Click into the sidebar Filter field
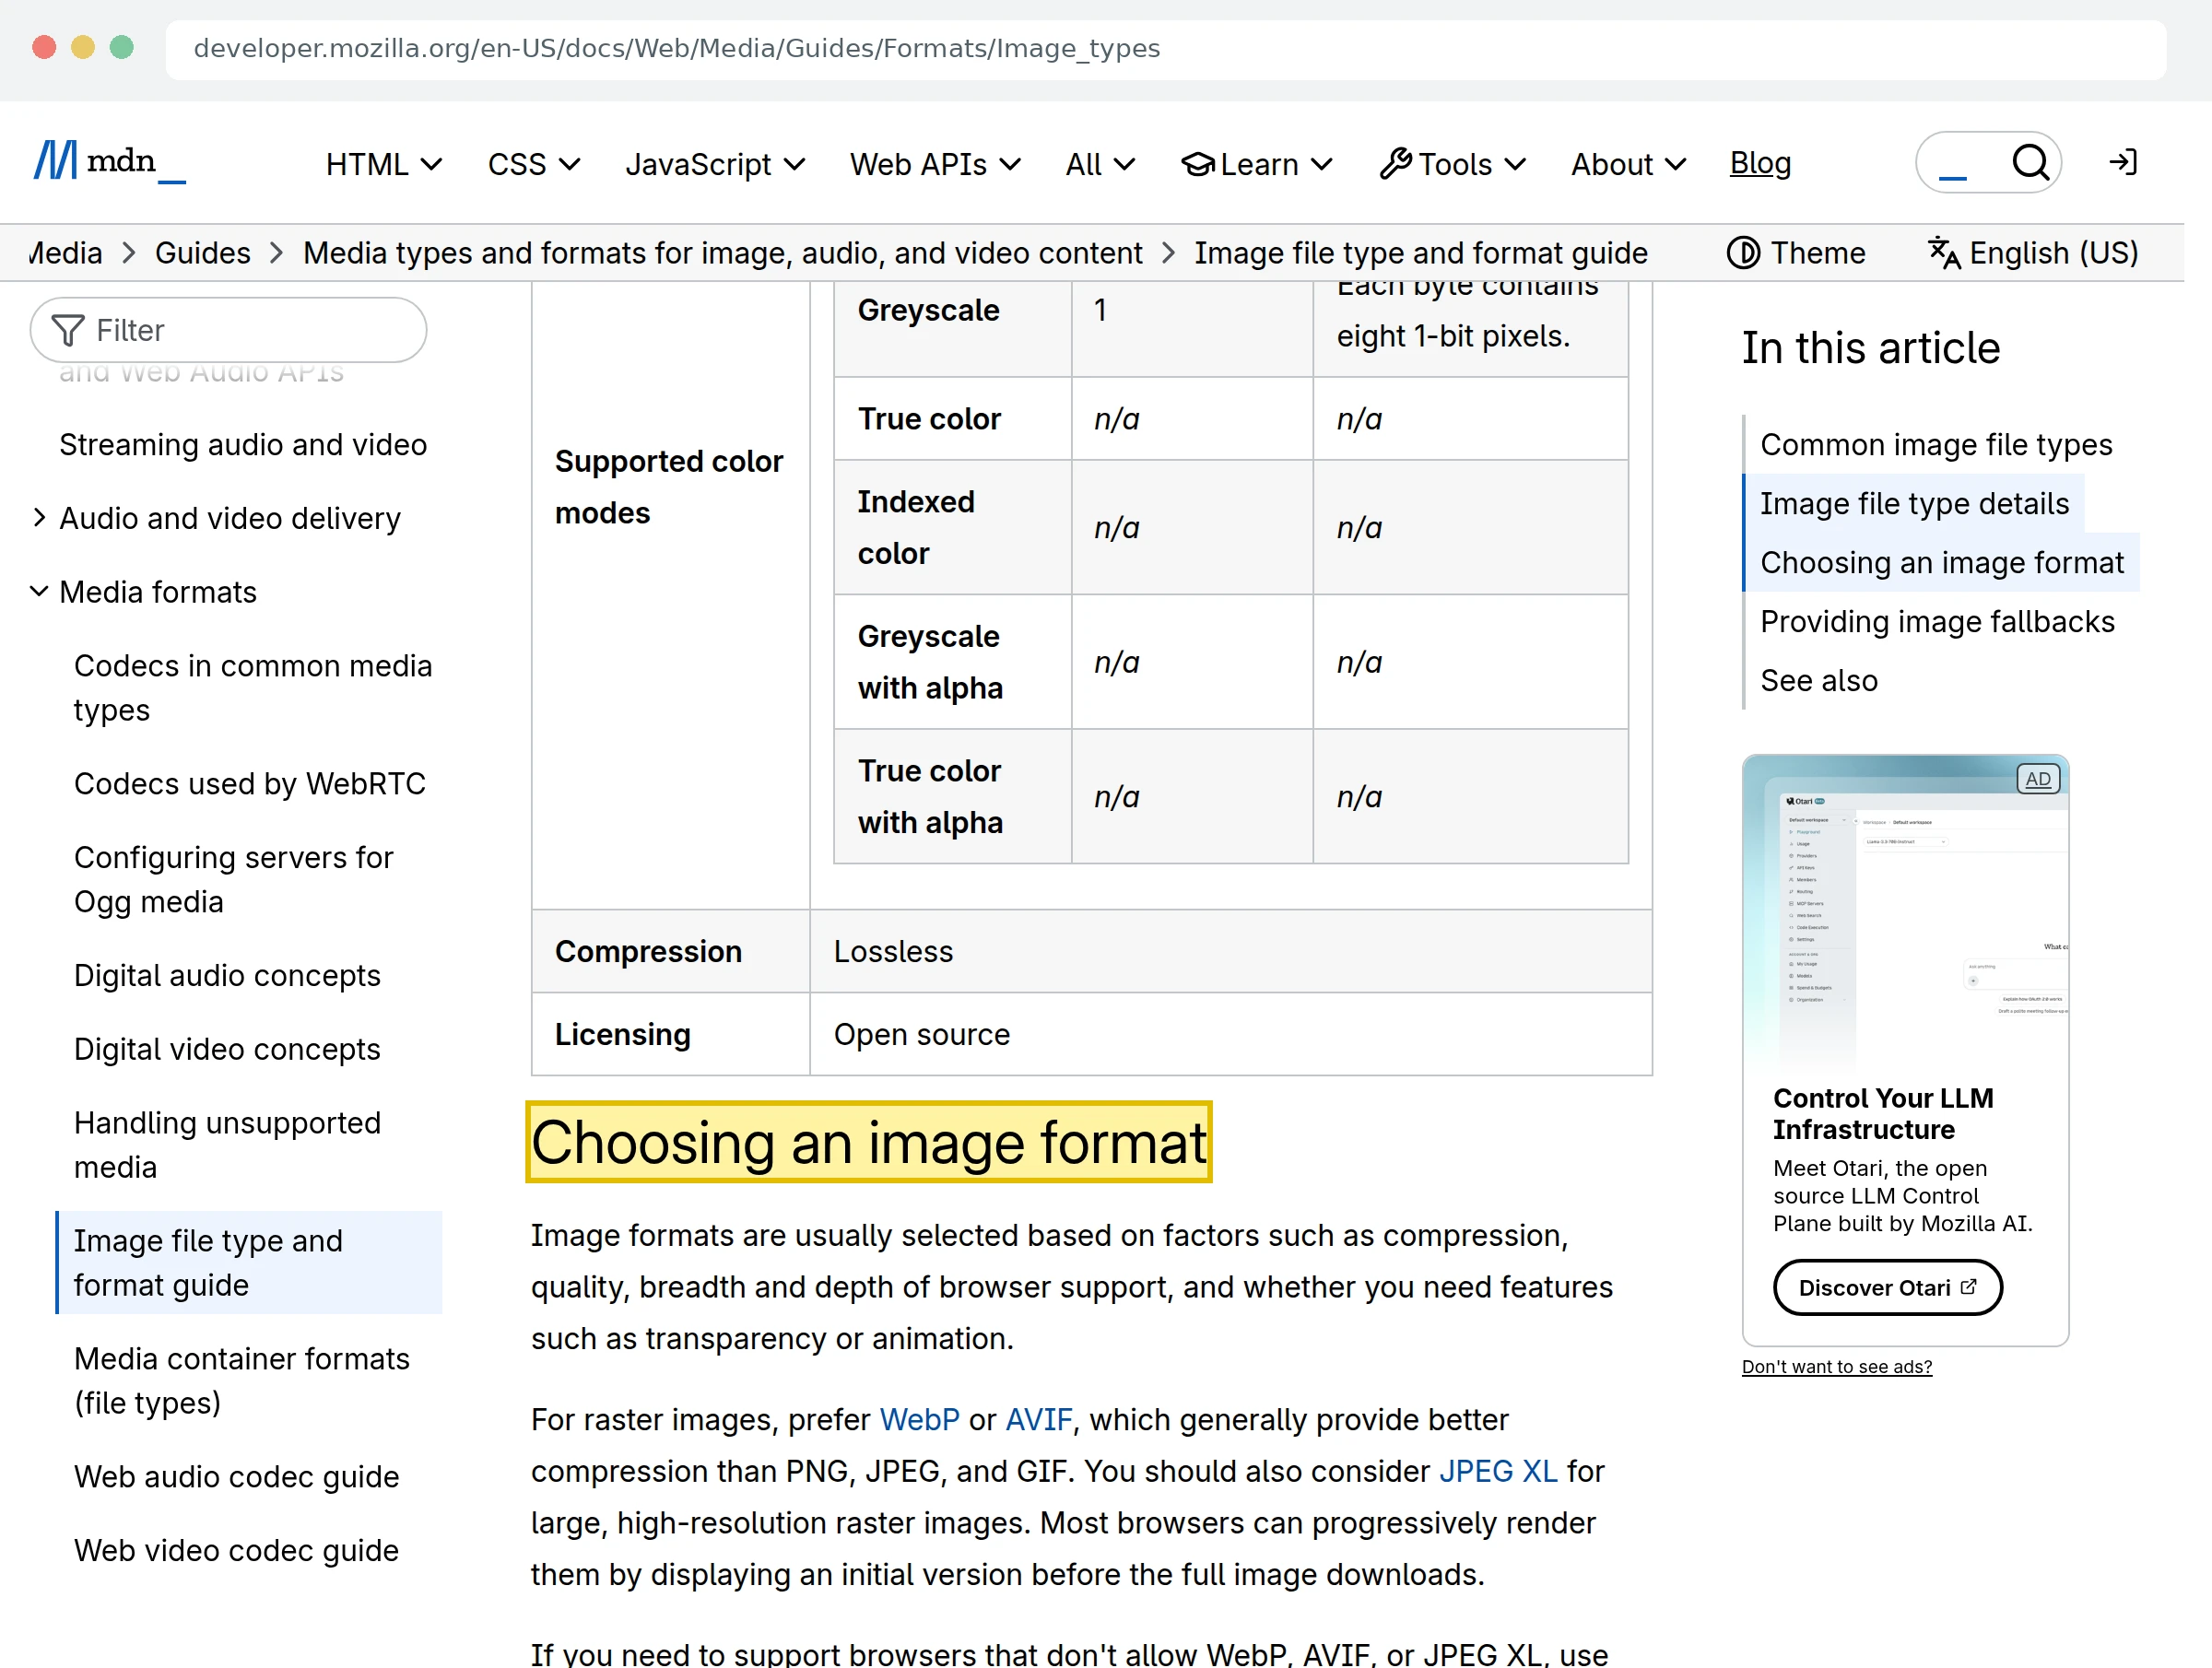The image size is (2212, 1668). 228,330
